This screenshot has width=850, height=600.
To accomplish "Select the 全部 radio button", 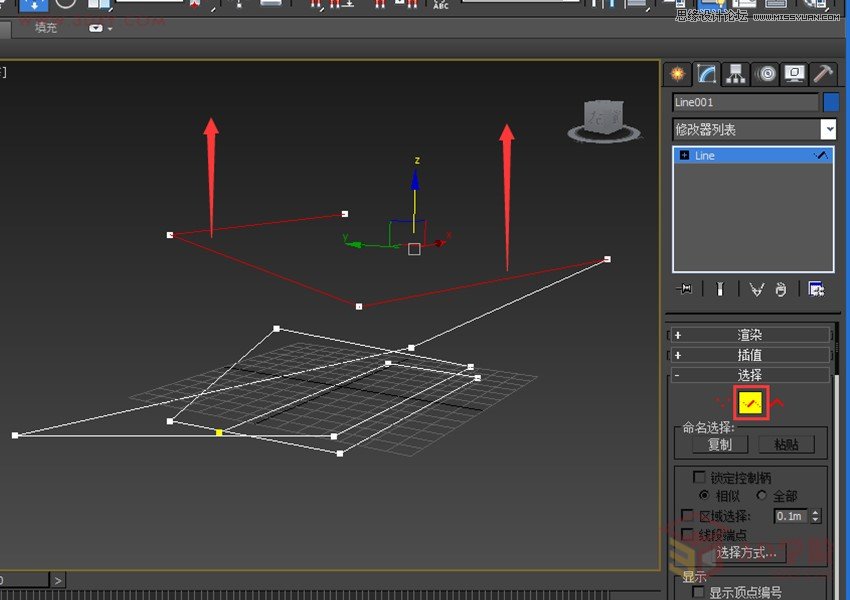I will pyautogui.click(x=761, y=495).
